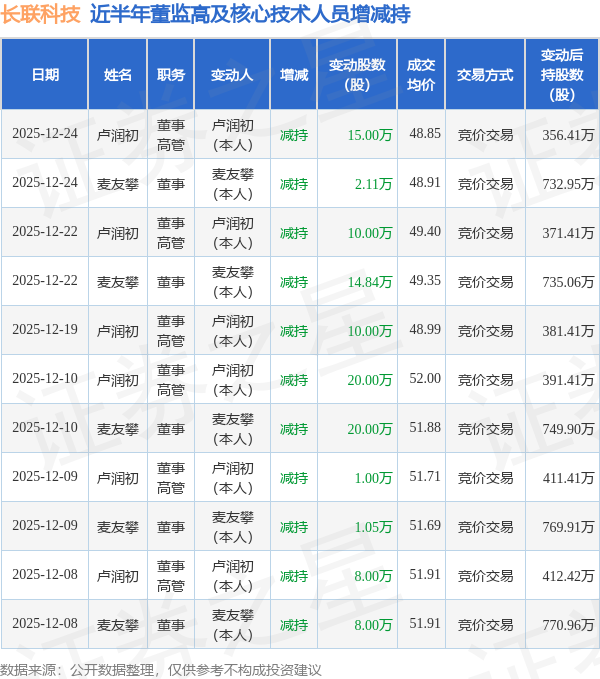Click 麦友攀(本人) in the 749.90万 row
Viewport: 600px width, 679px height.
coord(232,429)
